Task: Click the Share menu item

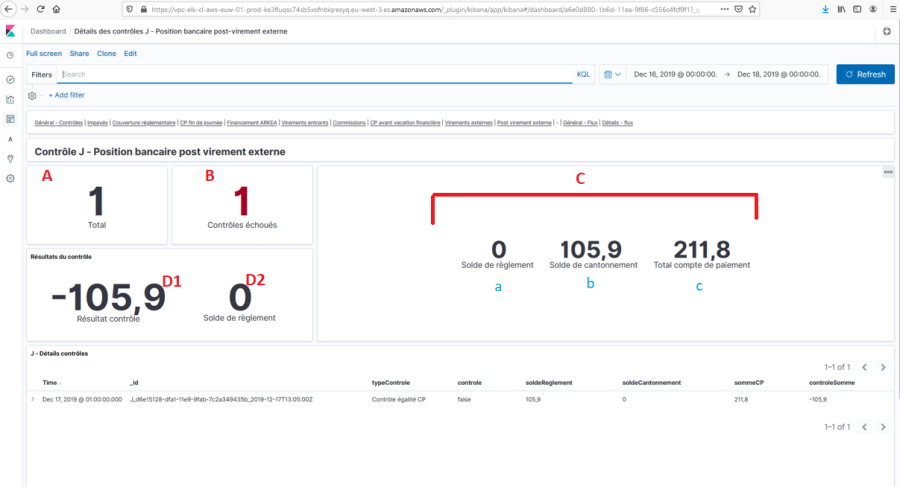Action: (79, 53)
